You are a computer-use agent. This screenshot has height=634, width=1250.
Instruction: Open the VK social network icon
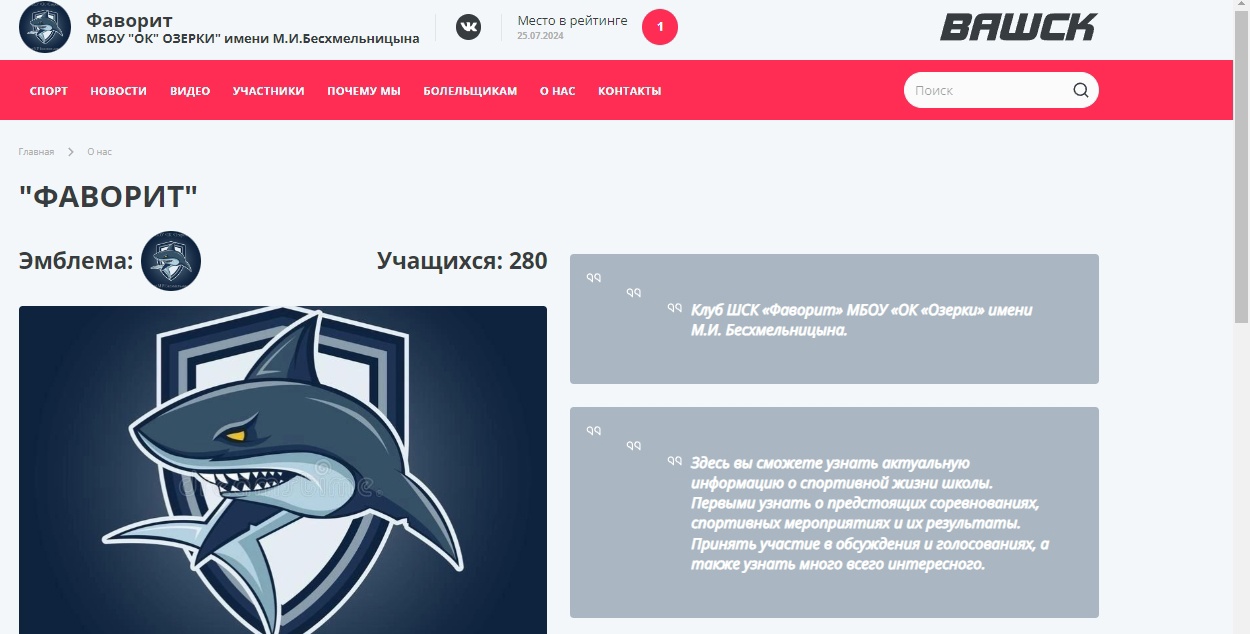[x=468, y=27]
